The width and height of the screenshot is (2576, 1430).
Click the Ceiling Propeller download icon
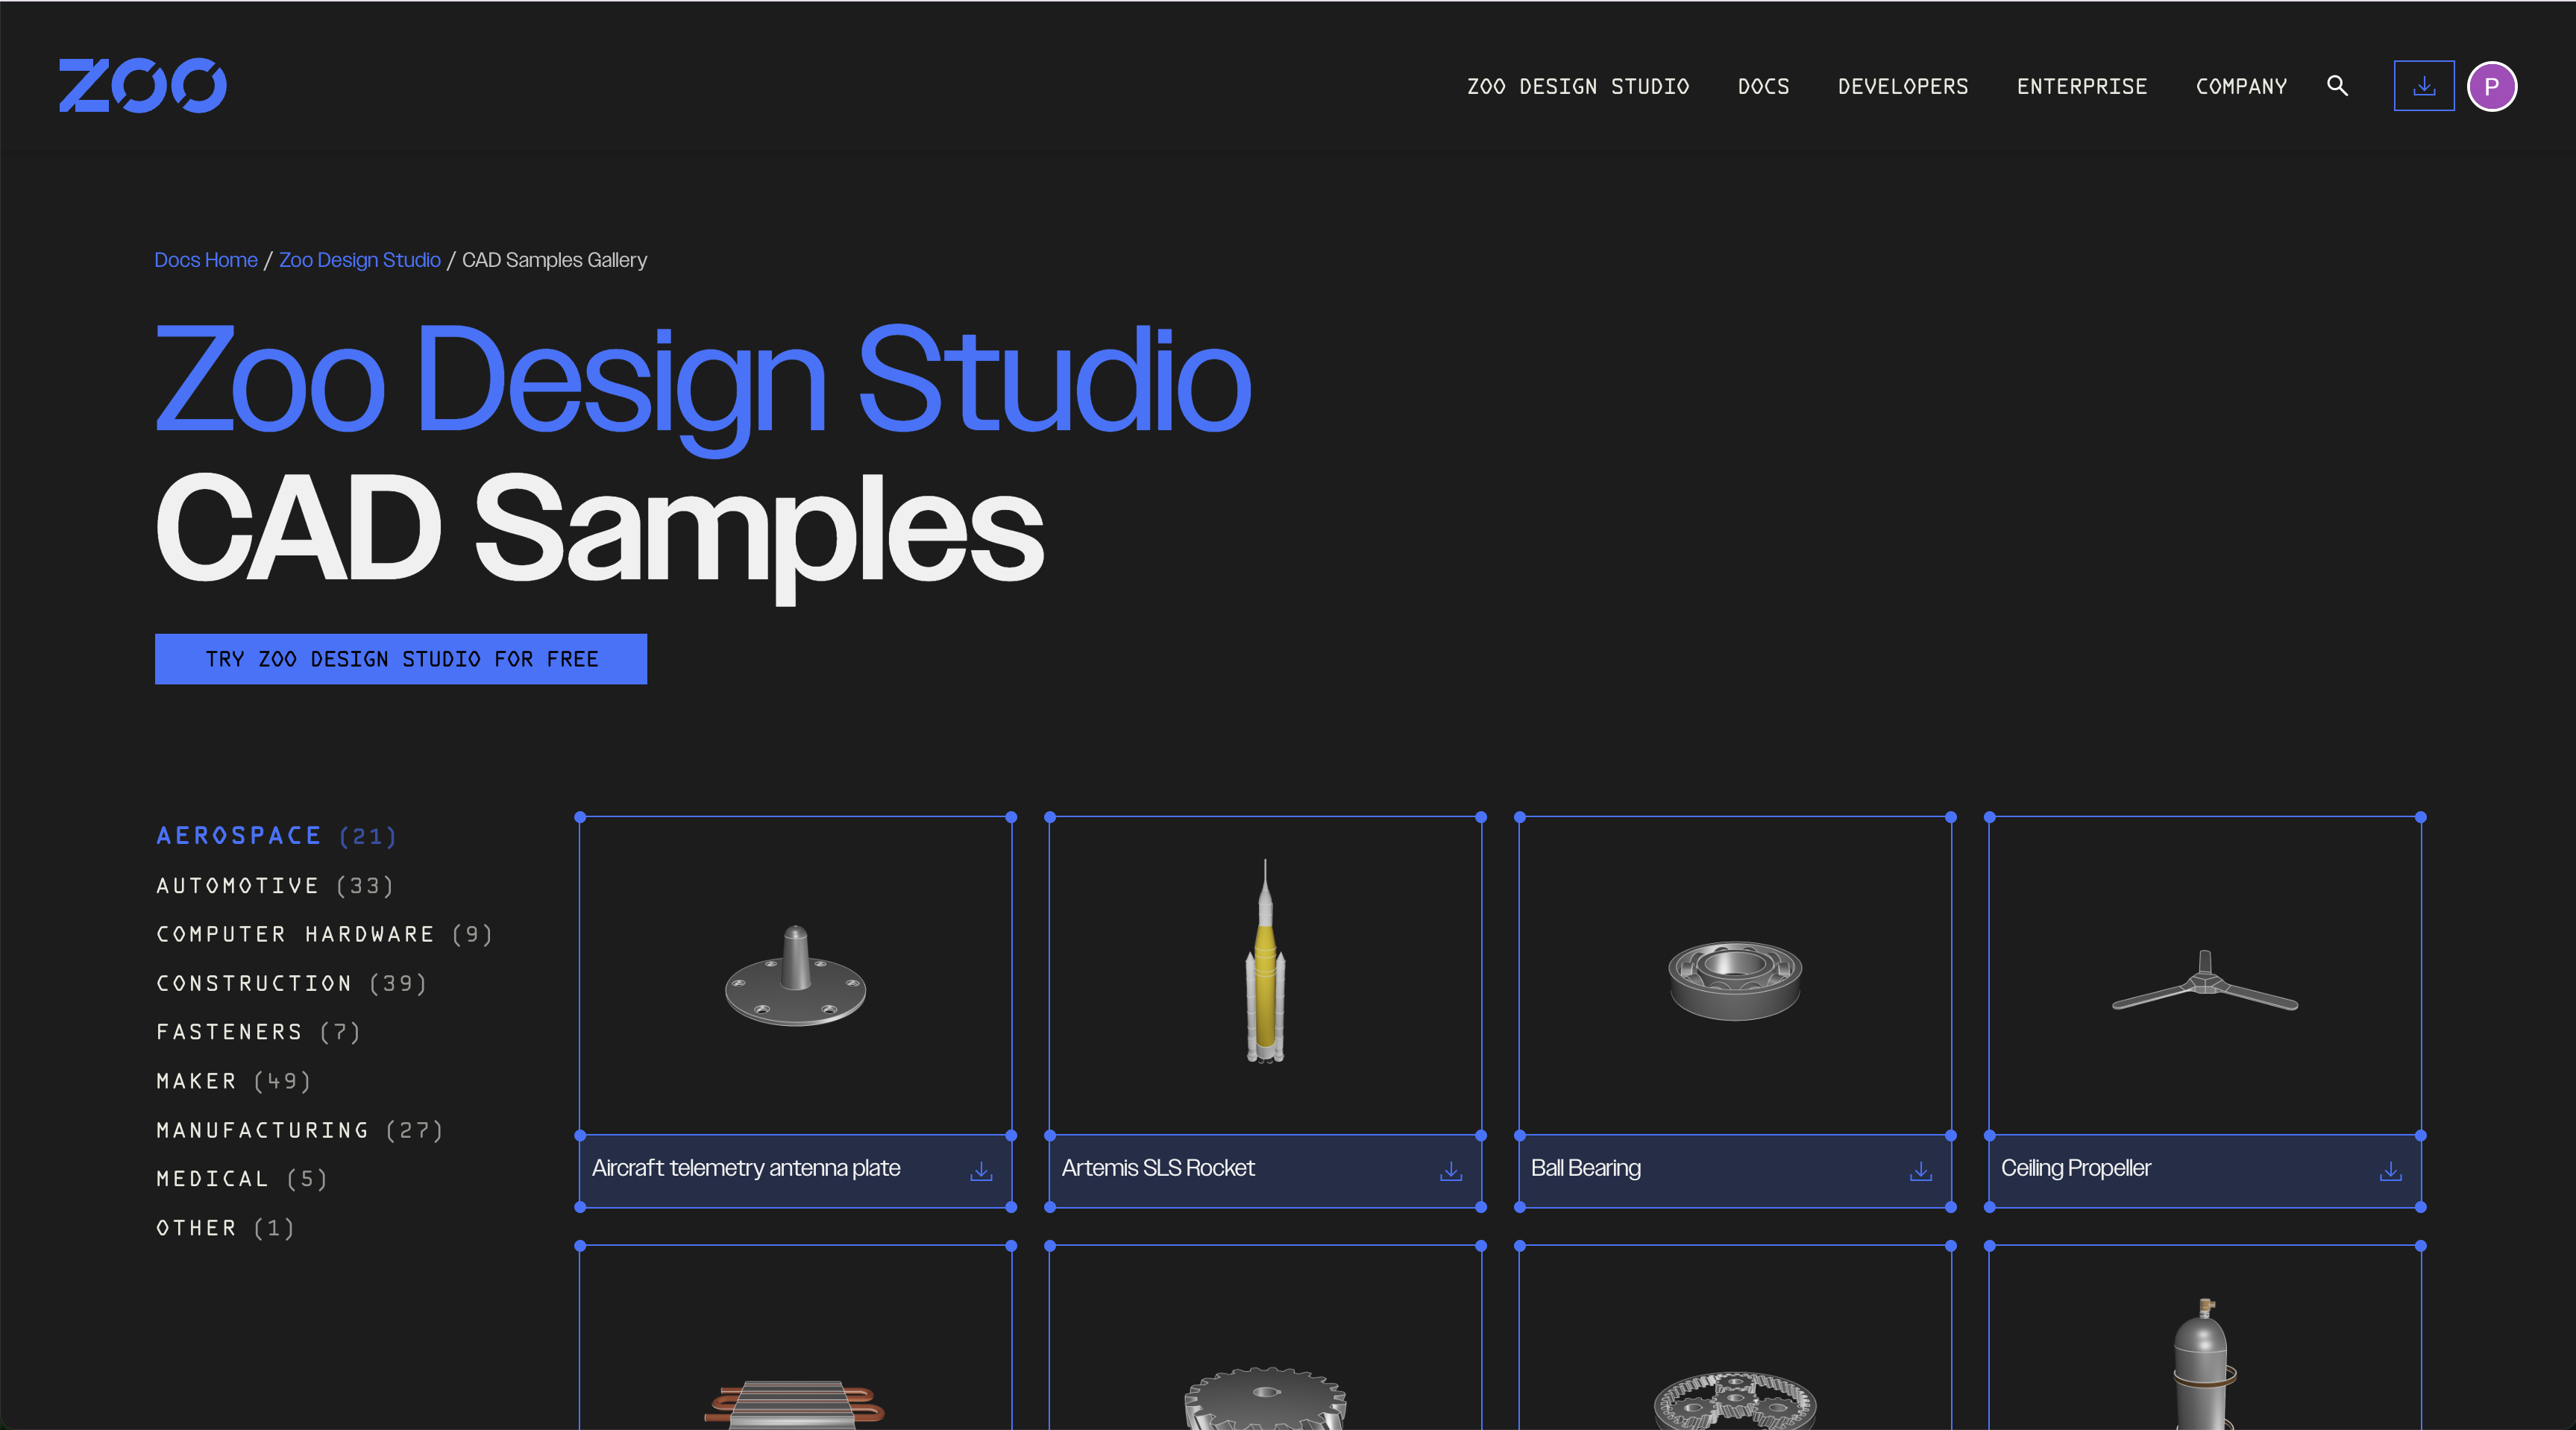click(2390, 1171)
